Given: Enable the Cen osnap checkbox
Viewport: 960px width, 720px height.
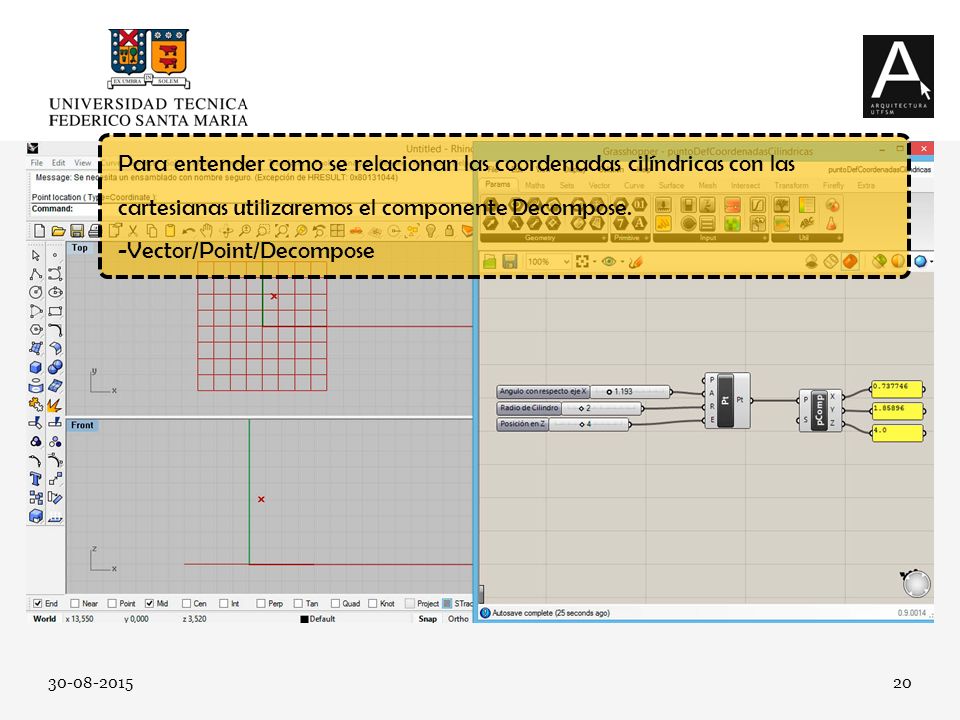Looking at the screenshot, I should [x=187, y=604].
